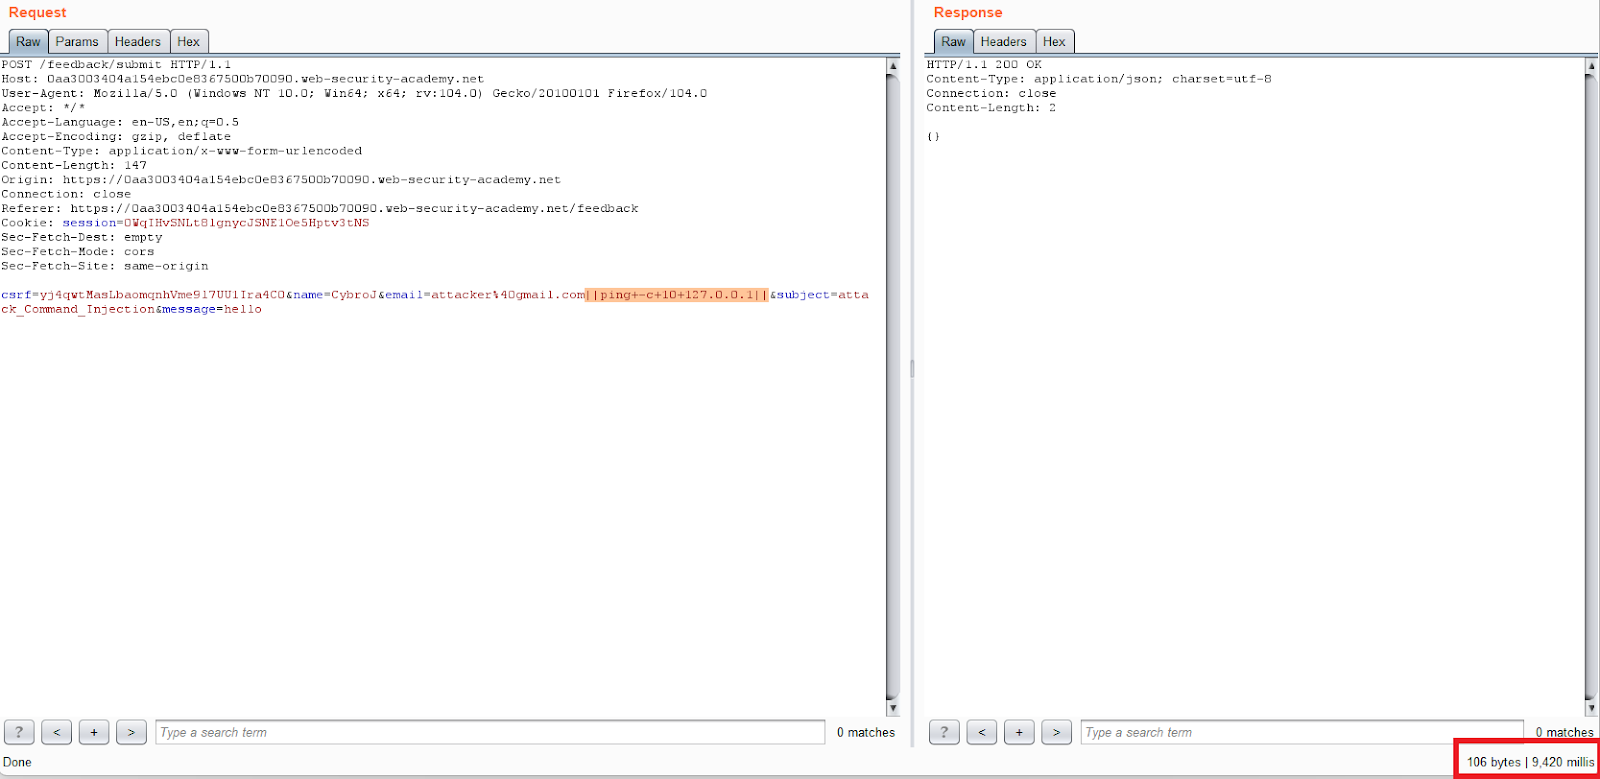Screen dimensions: 1600x779
Task: Click scroll-down arrow of Request pane scrollbar
Action: tap(892, 708)
